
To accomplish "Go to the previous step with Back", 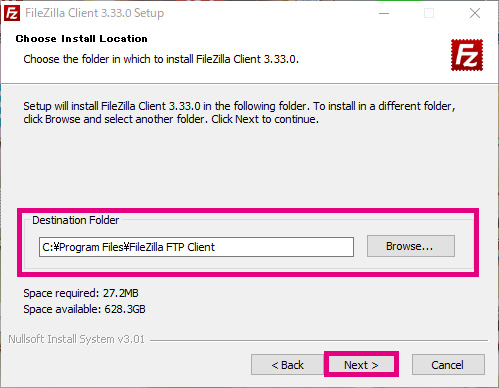I will click(x=287, y=365).
